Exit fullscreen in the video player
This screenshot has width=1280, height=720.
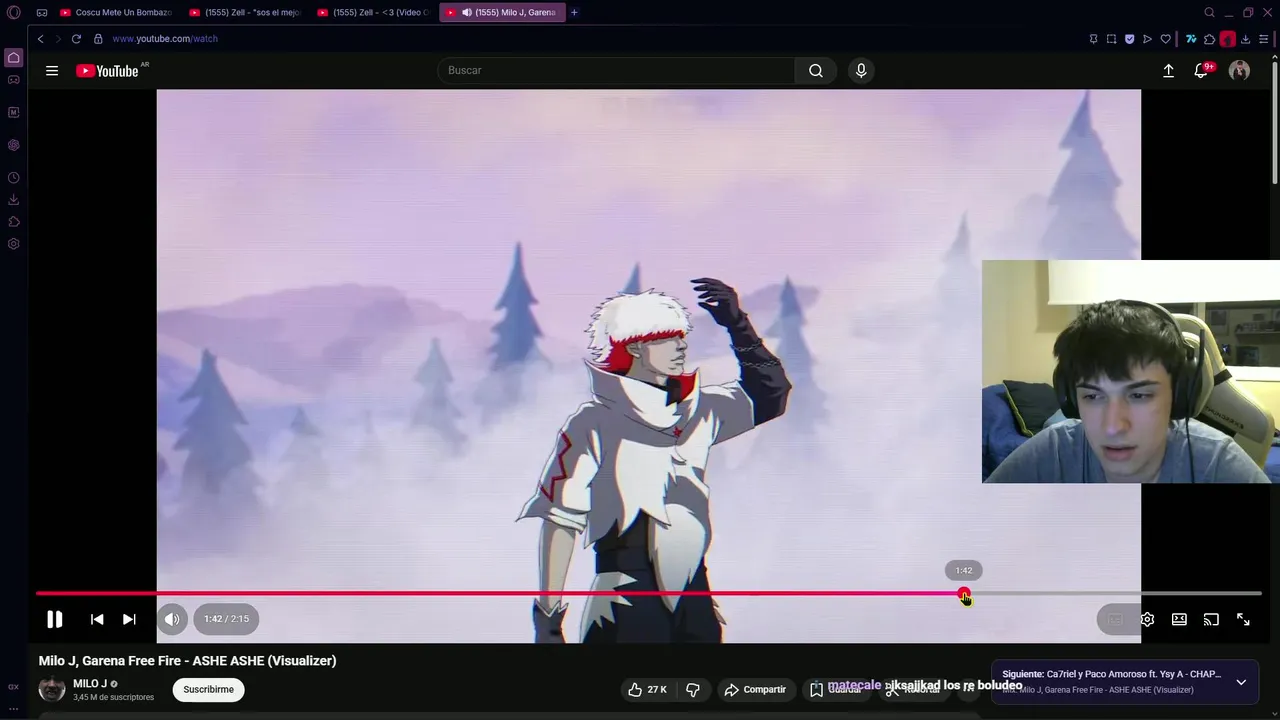tap(1243, 619)
